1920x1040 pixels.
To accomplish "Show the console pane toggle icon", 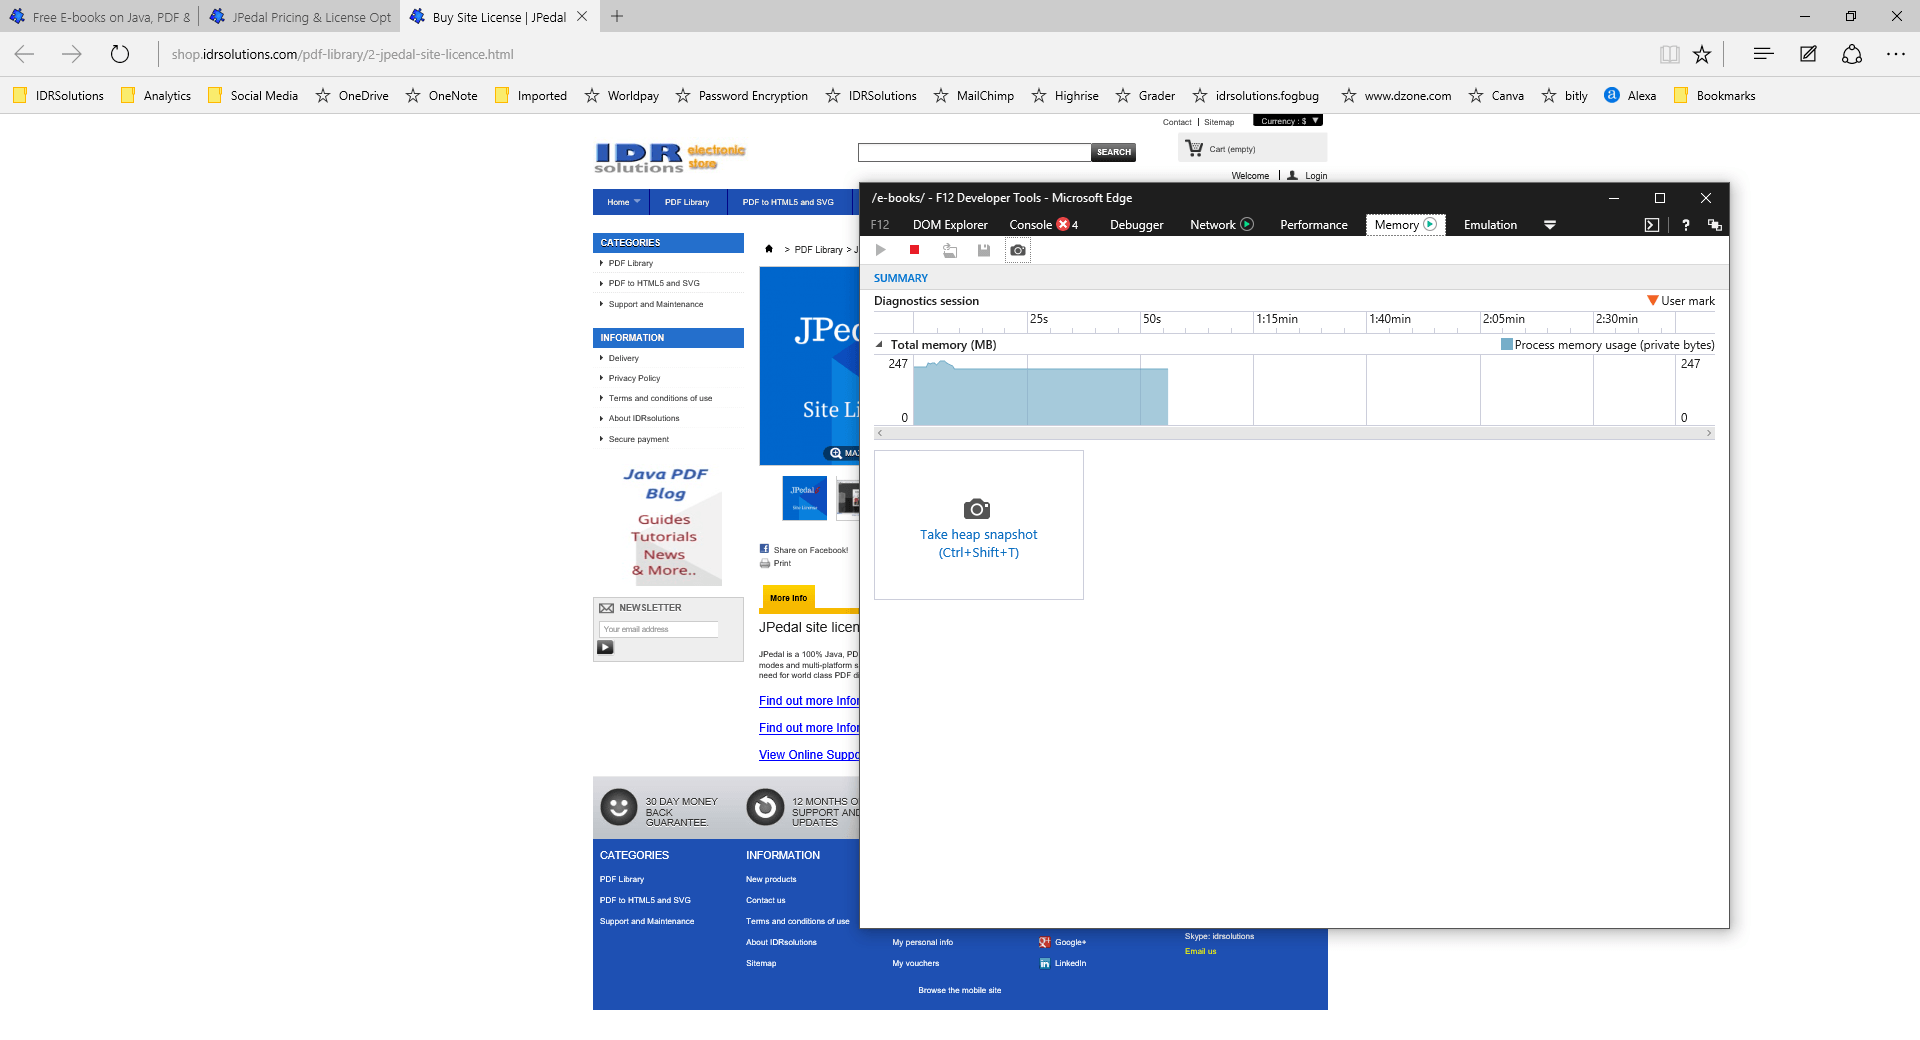I will tap(1652, 225).
